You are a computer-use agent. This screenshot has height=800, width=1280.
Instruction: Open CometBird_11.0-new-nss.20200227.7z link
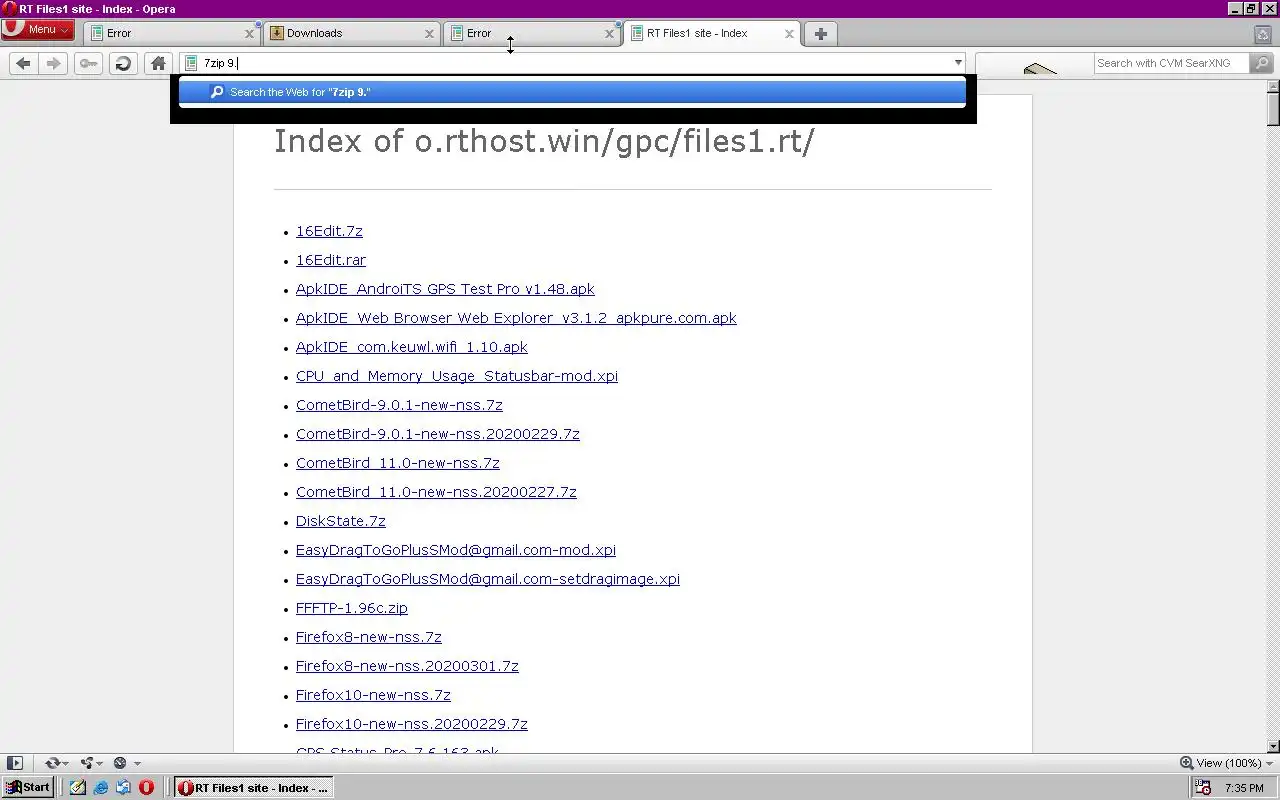tap(436, 492)
